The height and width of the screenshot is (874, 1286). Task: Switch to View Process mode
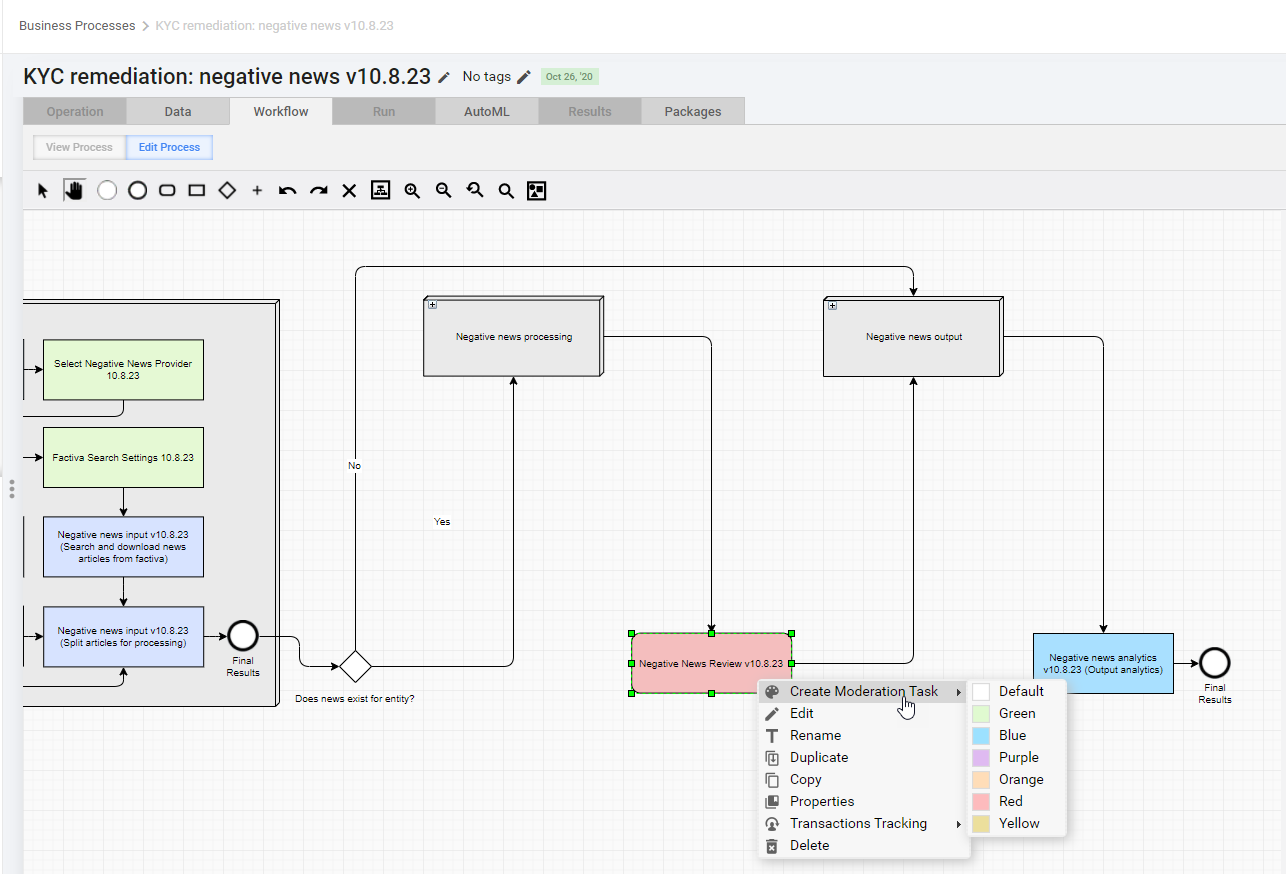coord(79,147)
